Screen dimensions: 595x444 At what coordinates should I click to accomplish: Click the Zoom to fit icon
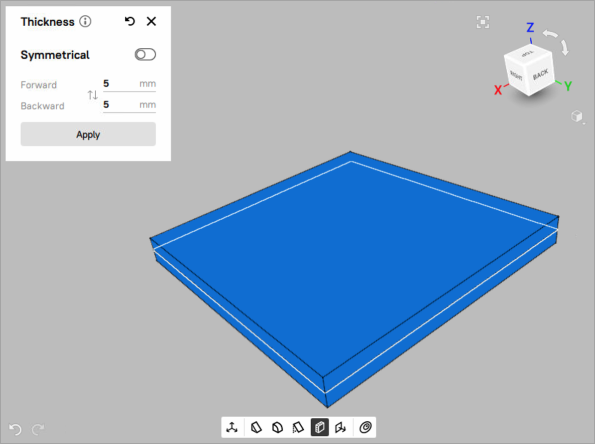pos(483,22)
